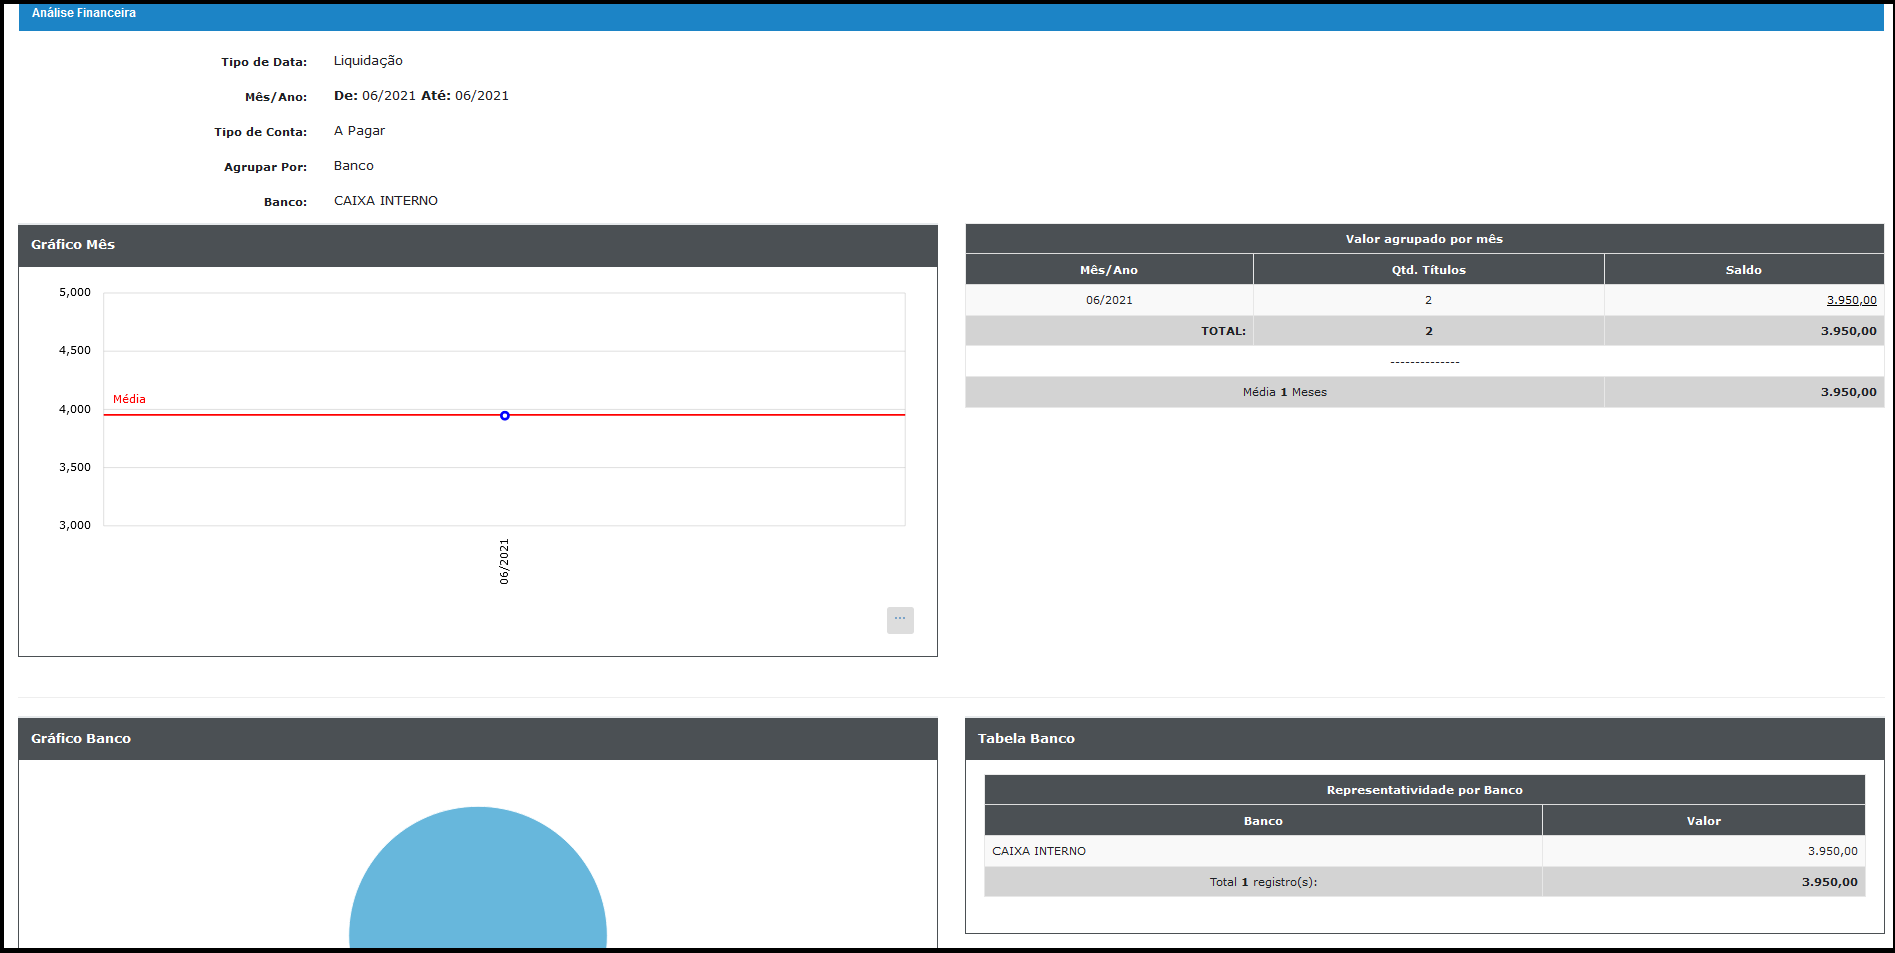Click the Média 1 Meses row
Viewport: 1895px width, 953px height.
[x=1424, y=392]
